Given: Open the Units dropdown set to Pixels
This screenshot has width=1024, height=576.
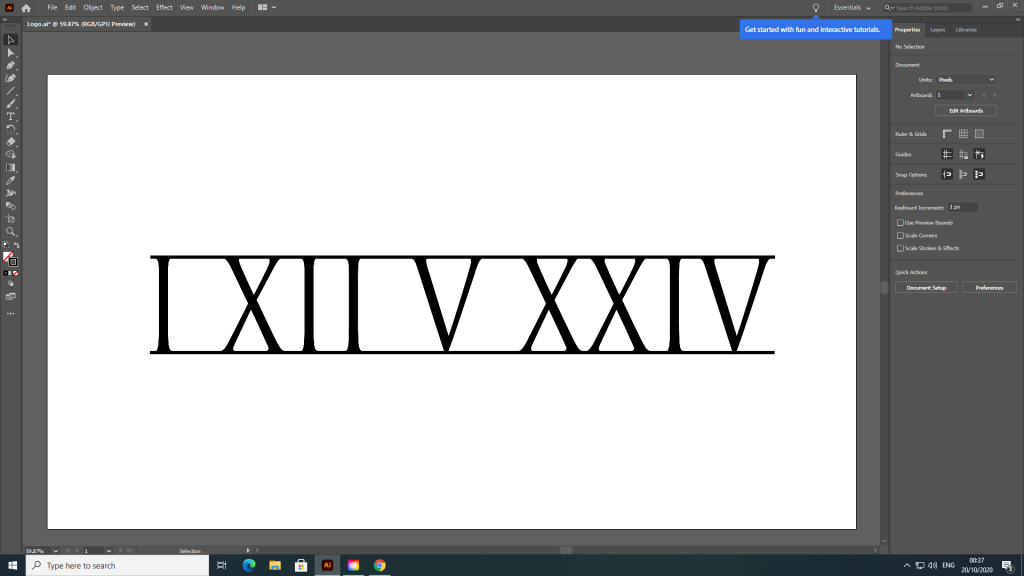Looking at the screenshot, I should click(x=965, y=79).
